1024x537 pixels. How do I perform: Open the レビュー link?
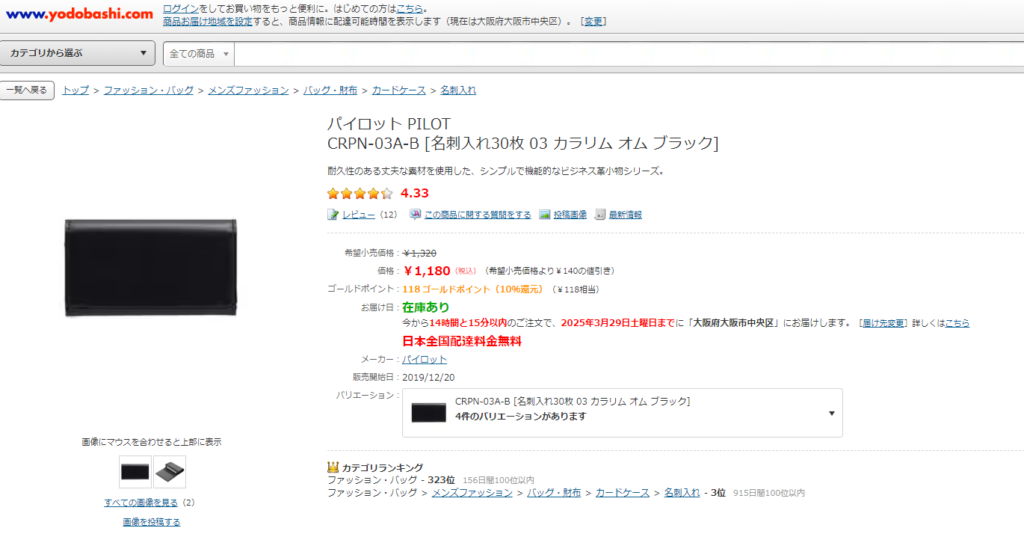coord(359,214)
